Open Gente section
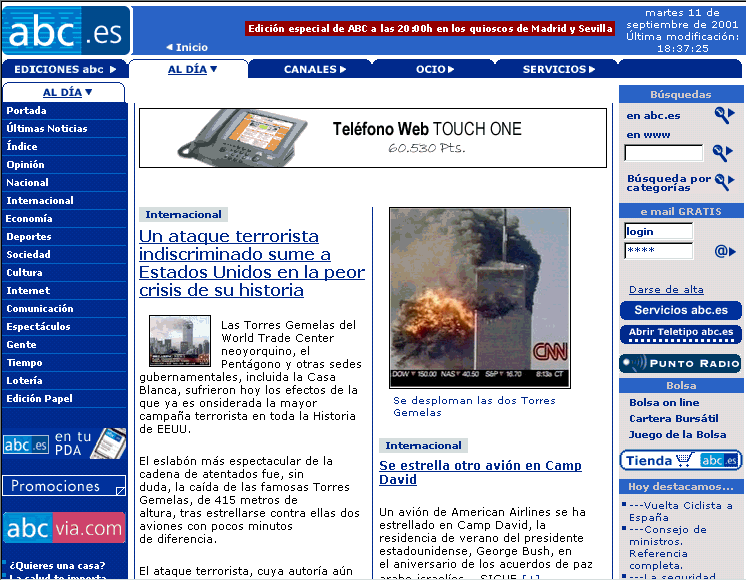Screen dimensions: 746x581 [21, 345]
